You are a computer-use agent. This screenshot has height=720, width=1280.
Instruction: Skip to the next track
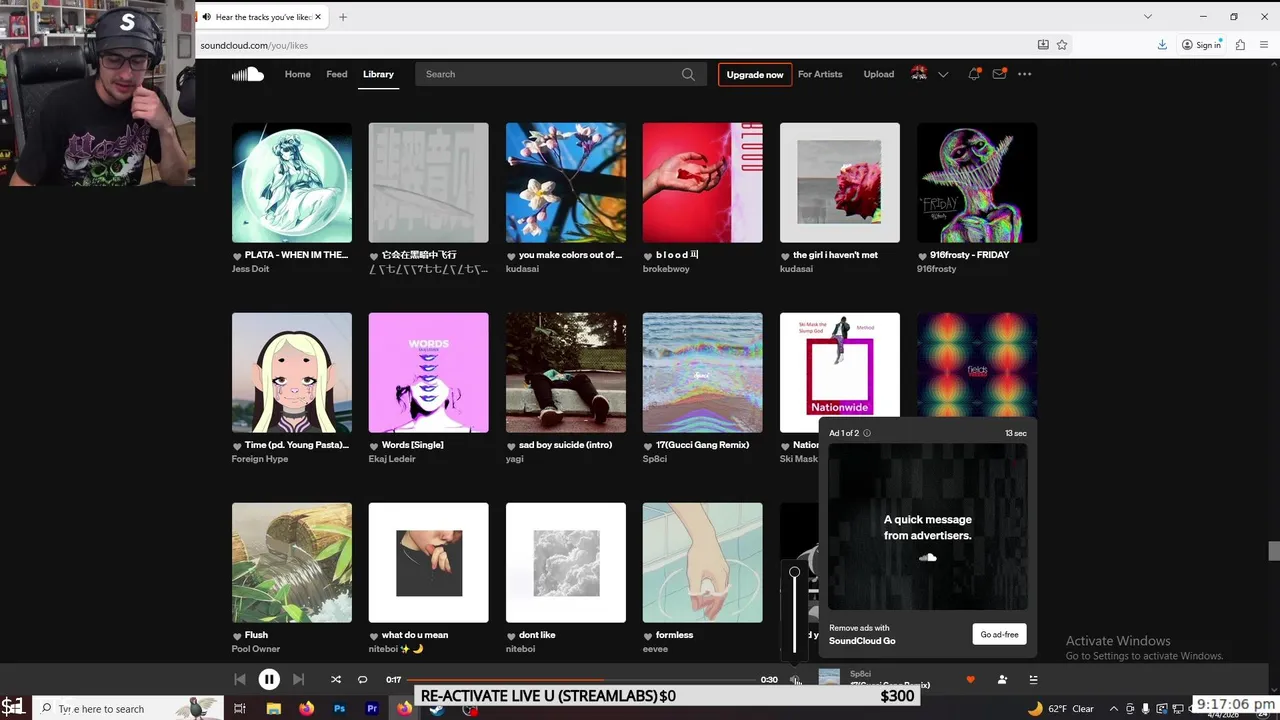pos(298,679)
